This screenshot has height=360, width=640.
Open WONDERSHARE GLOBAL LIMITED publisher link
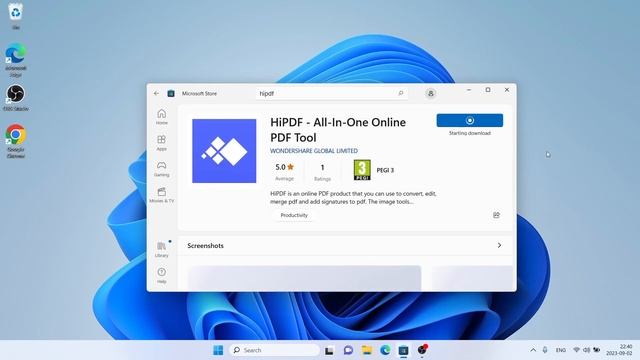(x=314, y=151)
